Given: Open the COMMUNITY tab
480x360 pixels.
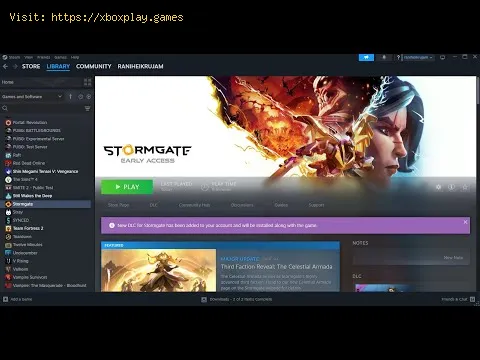Looking at the screenshot, I should (x=94, y=66).
